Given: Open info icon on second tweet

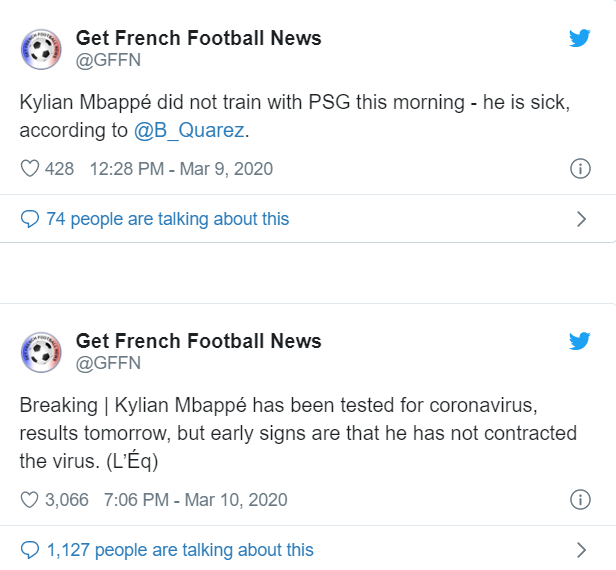Looking at the screenshot, I should pyautogui.click(x=579, y=499).
